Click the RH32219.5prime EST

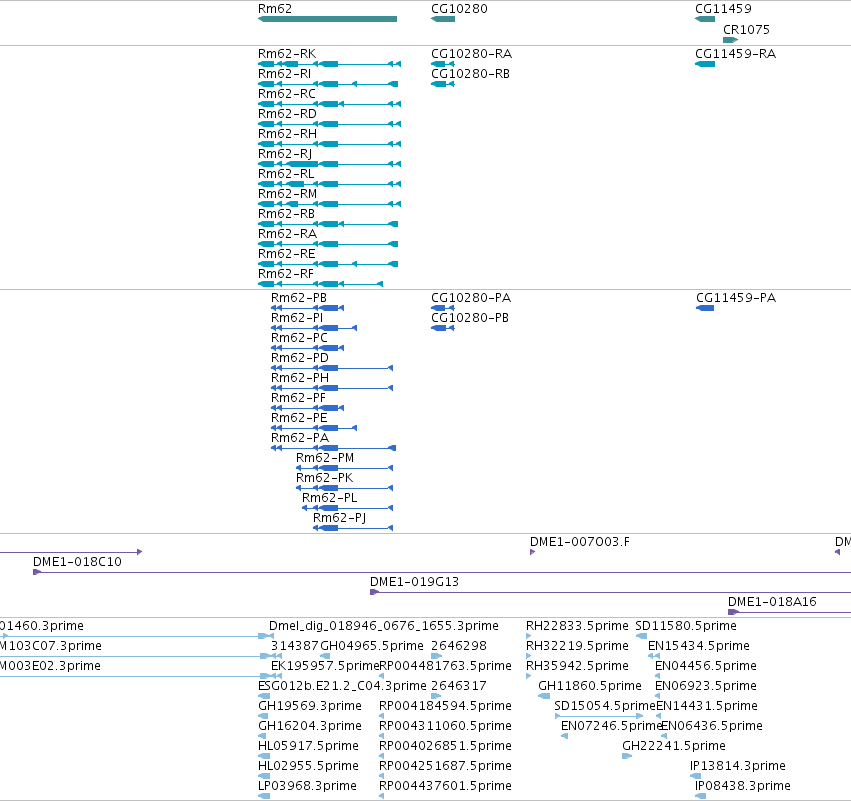click(x=577, y=646)
